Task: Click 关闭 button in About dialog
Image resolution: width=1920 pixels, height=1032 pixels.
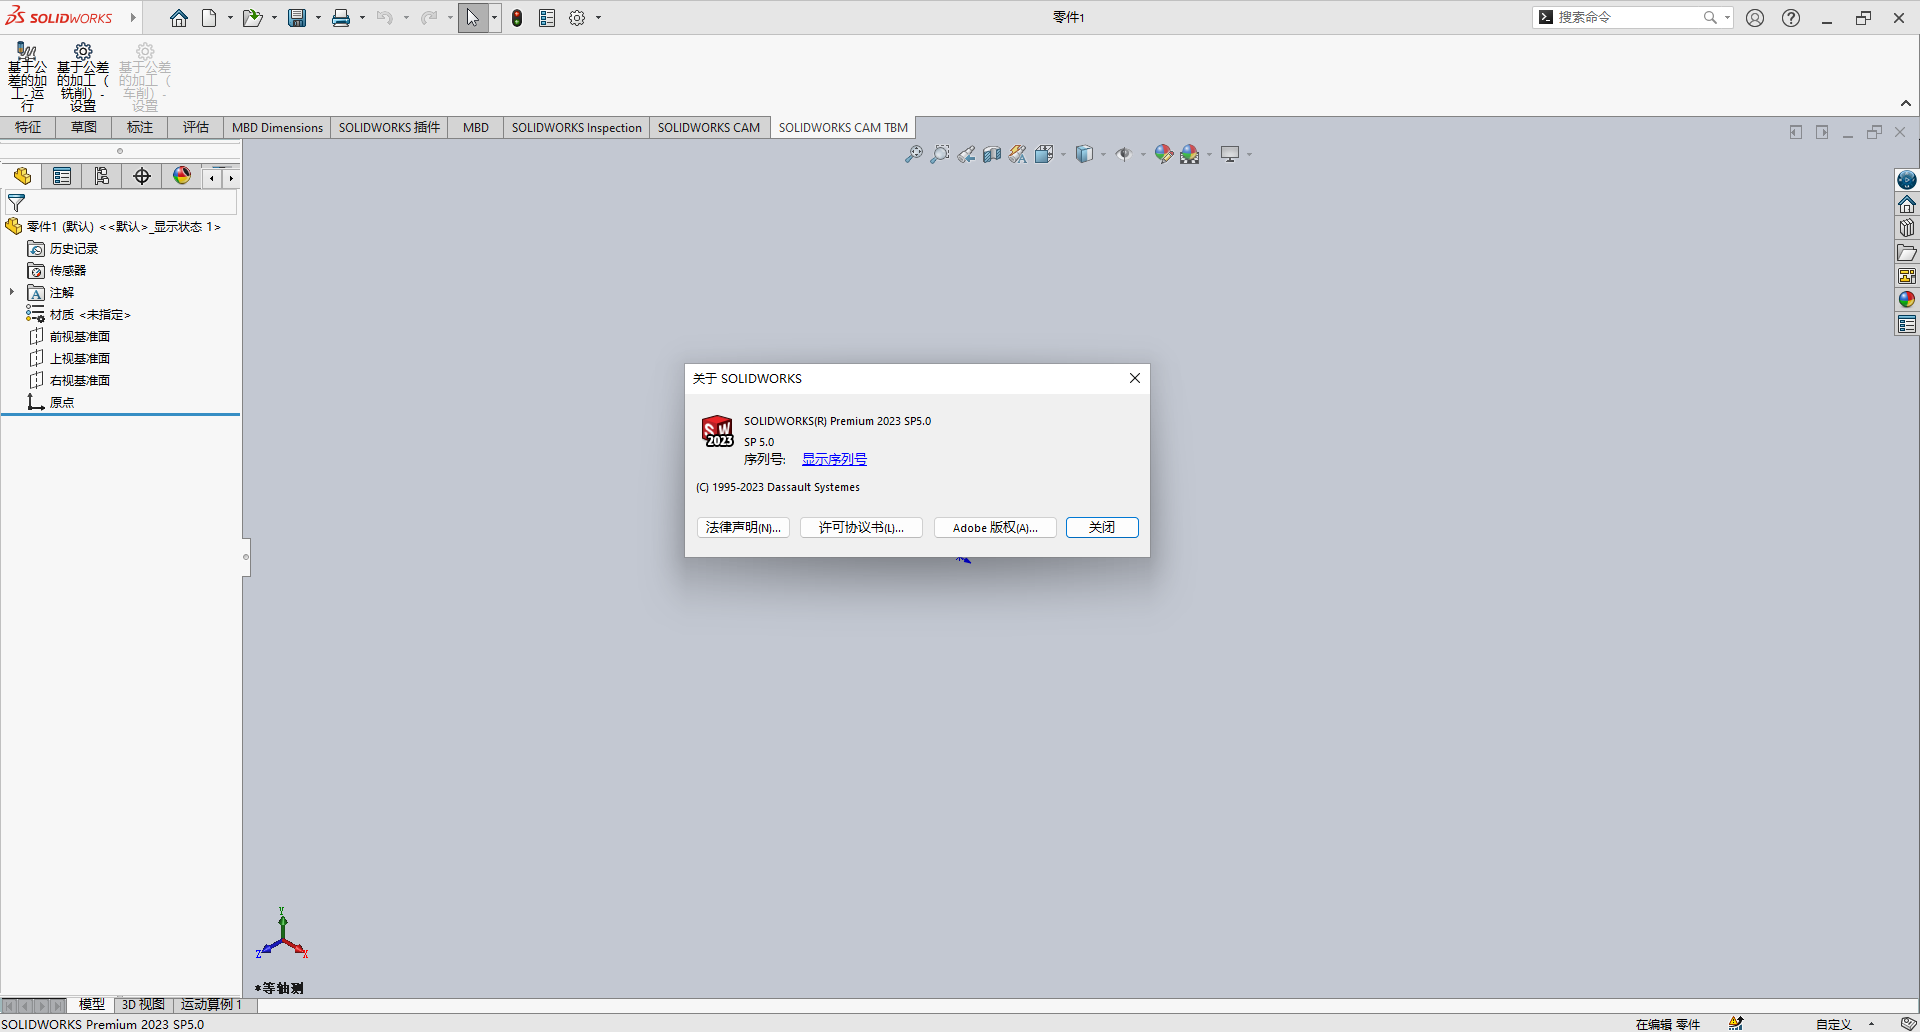Action: [x=1102, y=527]
